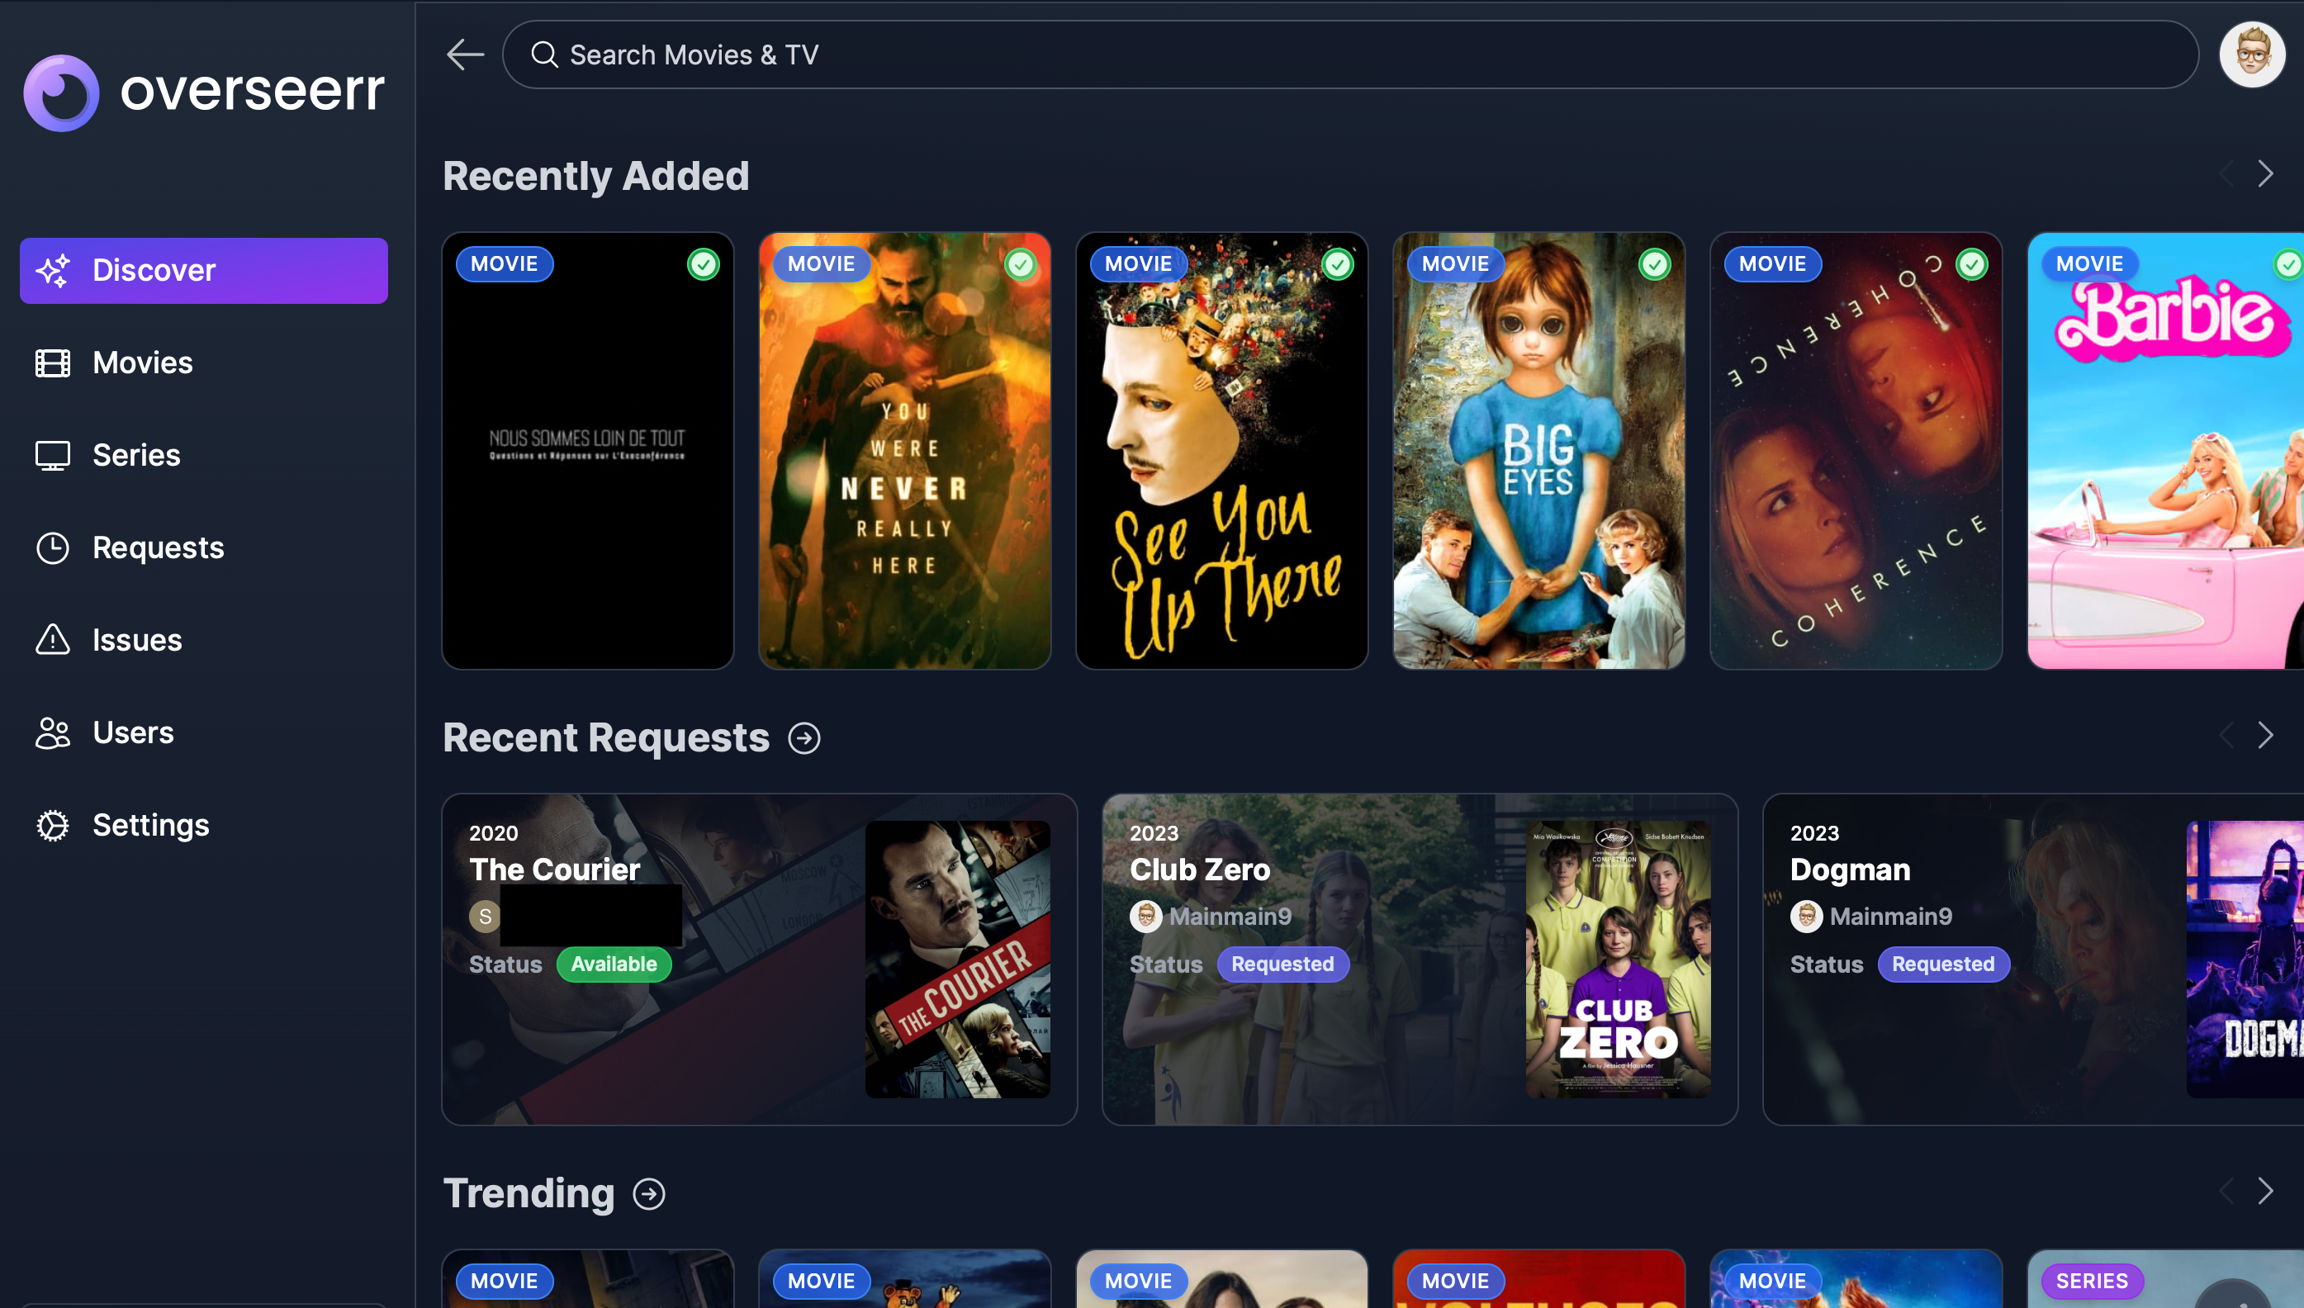Click the back arrow beside search
This screenshot has width=2304, height=1308.
click(x=465, y=54)
